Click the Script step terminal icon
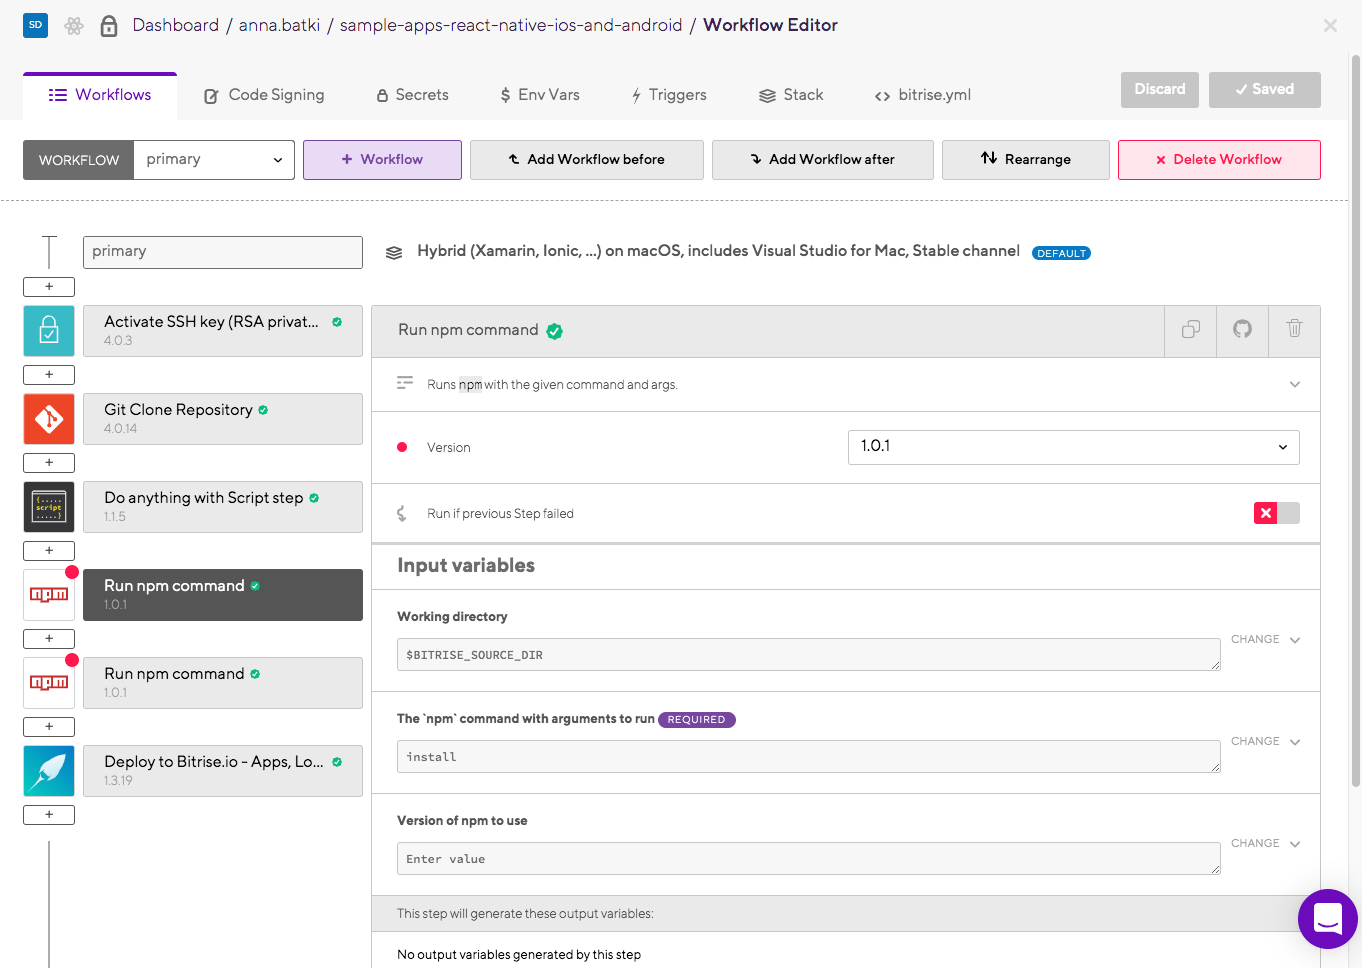This screenshot has width=1362, height=968. pos(49,507)
